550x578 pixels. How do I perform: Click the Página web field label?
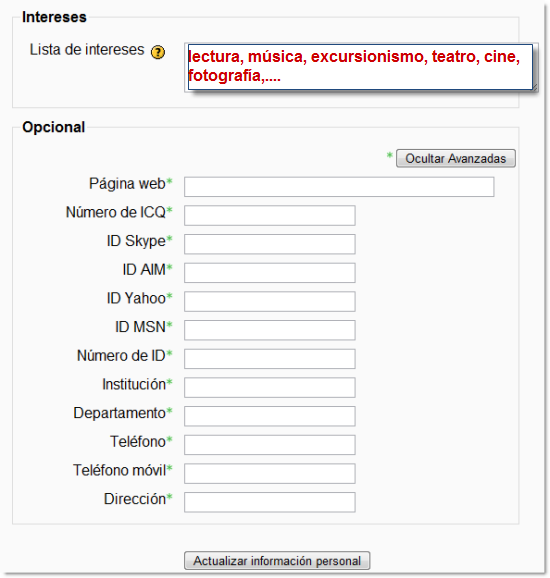pyautogui.click(x=127, y=184)
